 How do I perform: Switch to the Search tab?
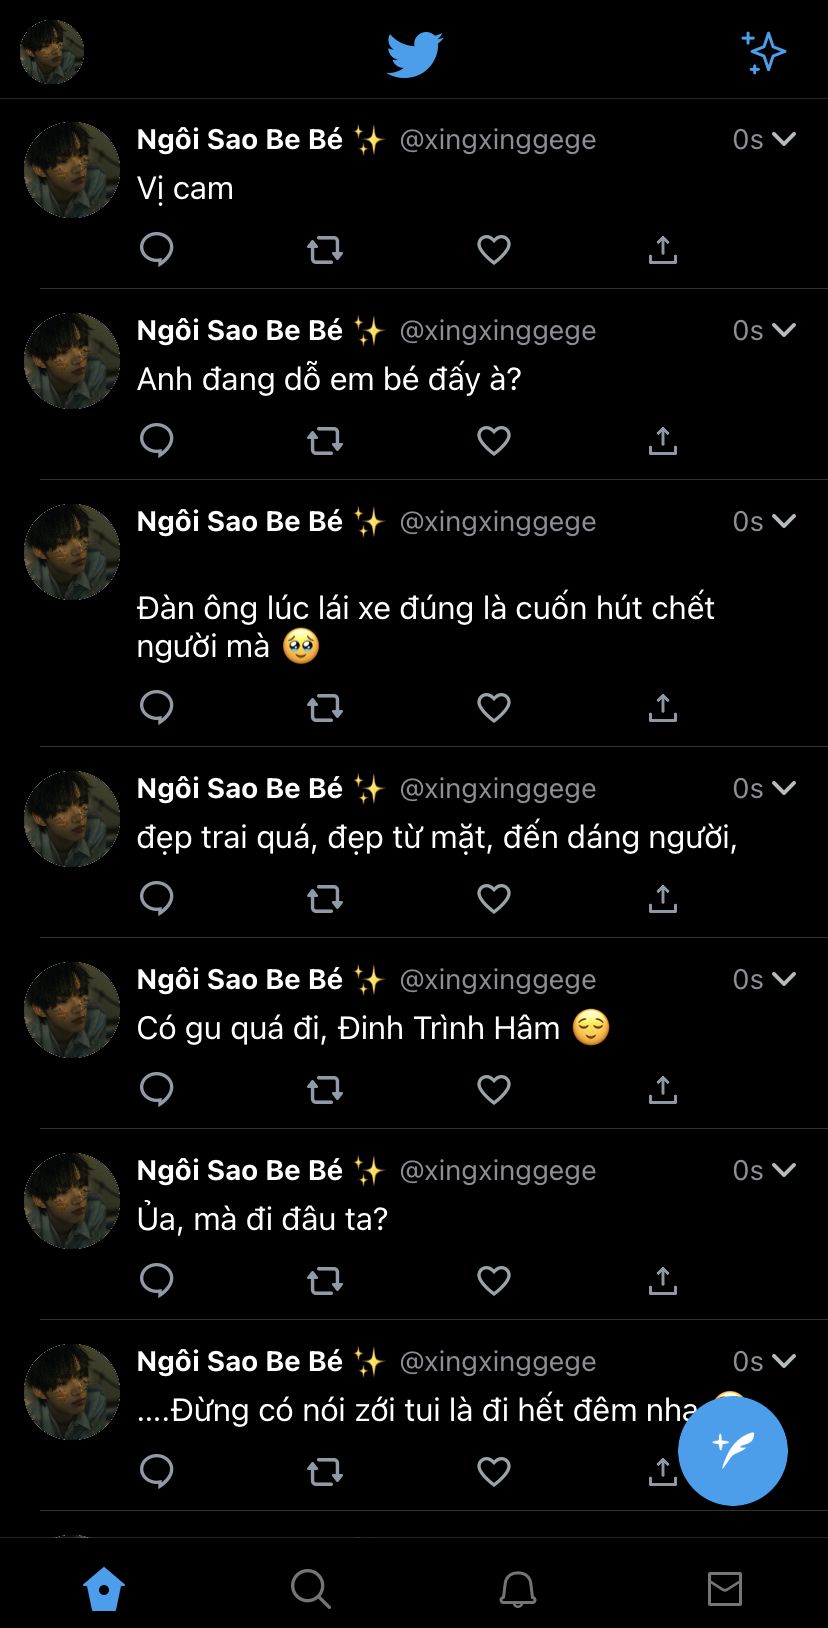coord(310,1588)
